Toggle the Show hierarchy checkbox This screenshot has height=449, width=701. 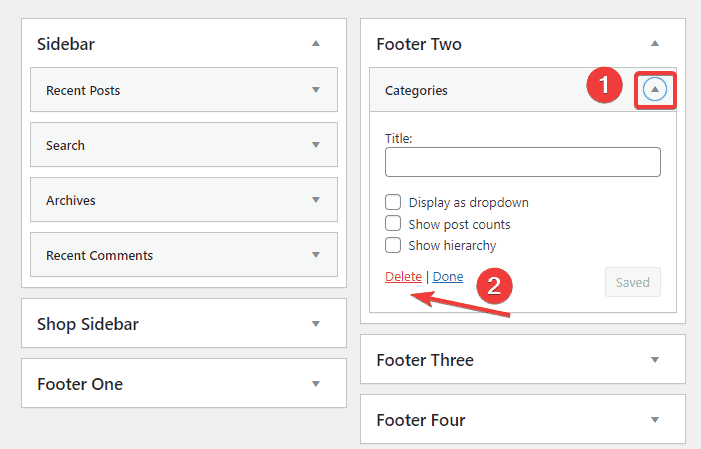(393, 245)
